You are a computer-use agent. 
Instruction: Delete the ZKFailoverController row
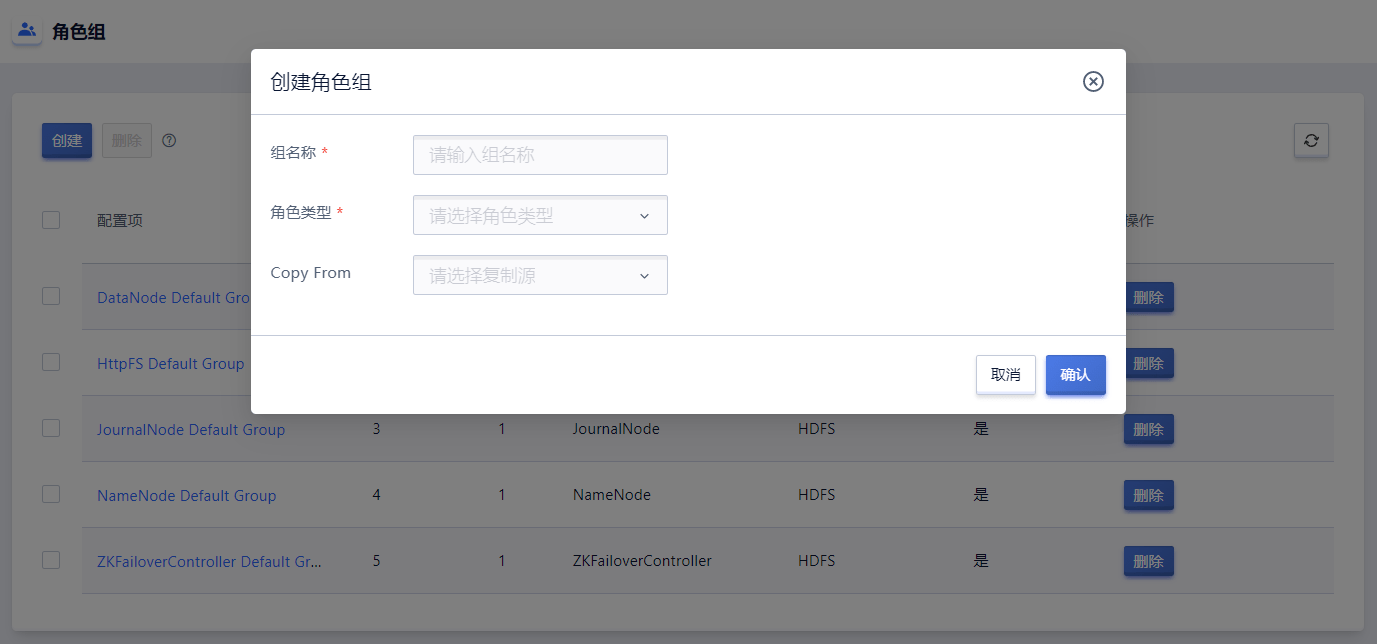(x=1149, y=561)
